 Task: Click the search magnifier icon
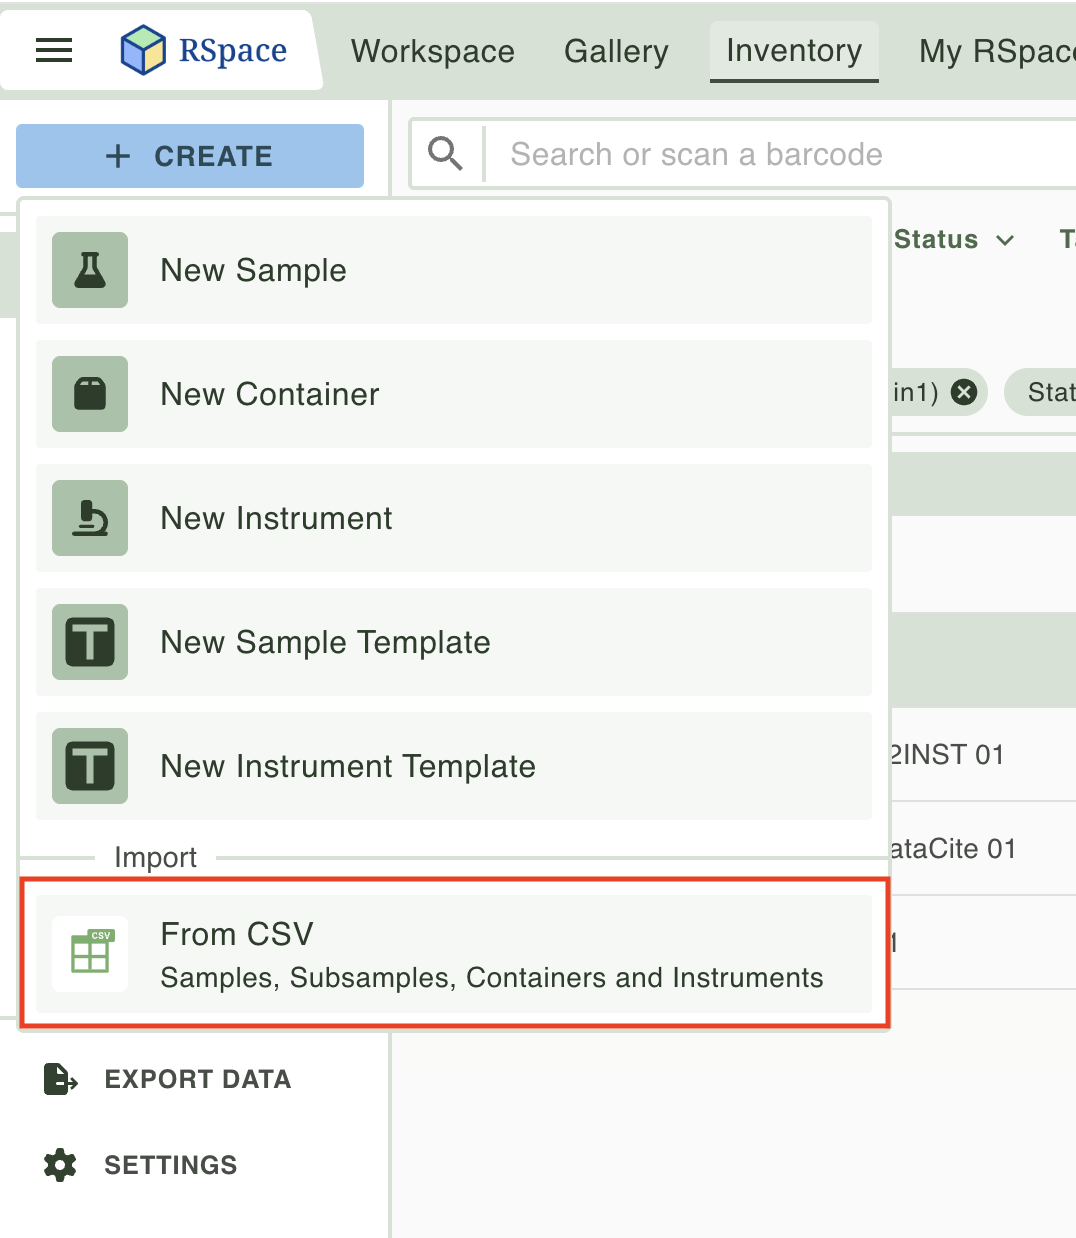(445, 154)
